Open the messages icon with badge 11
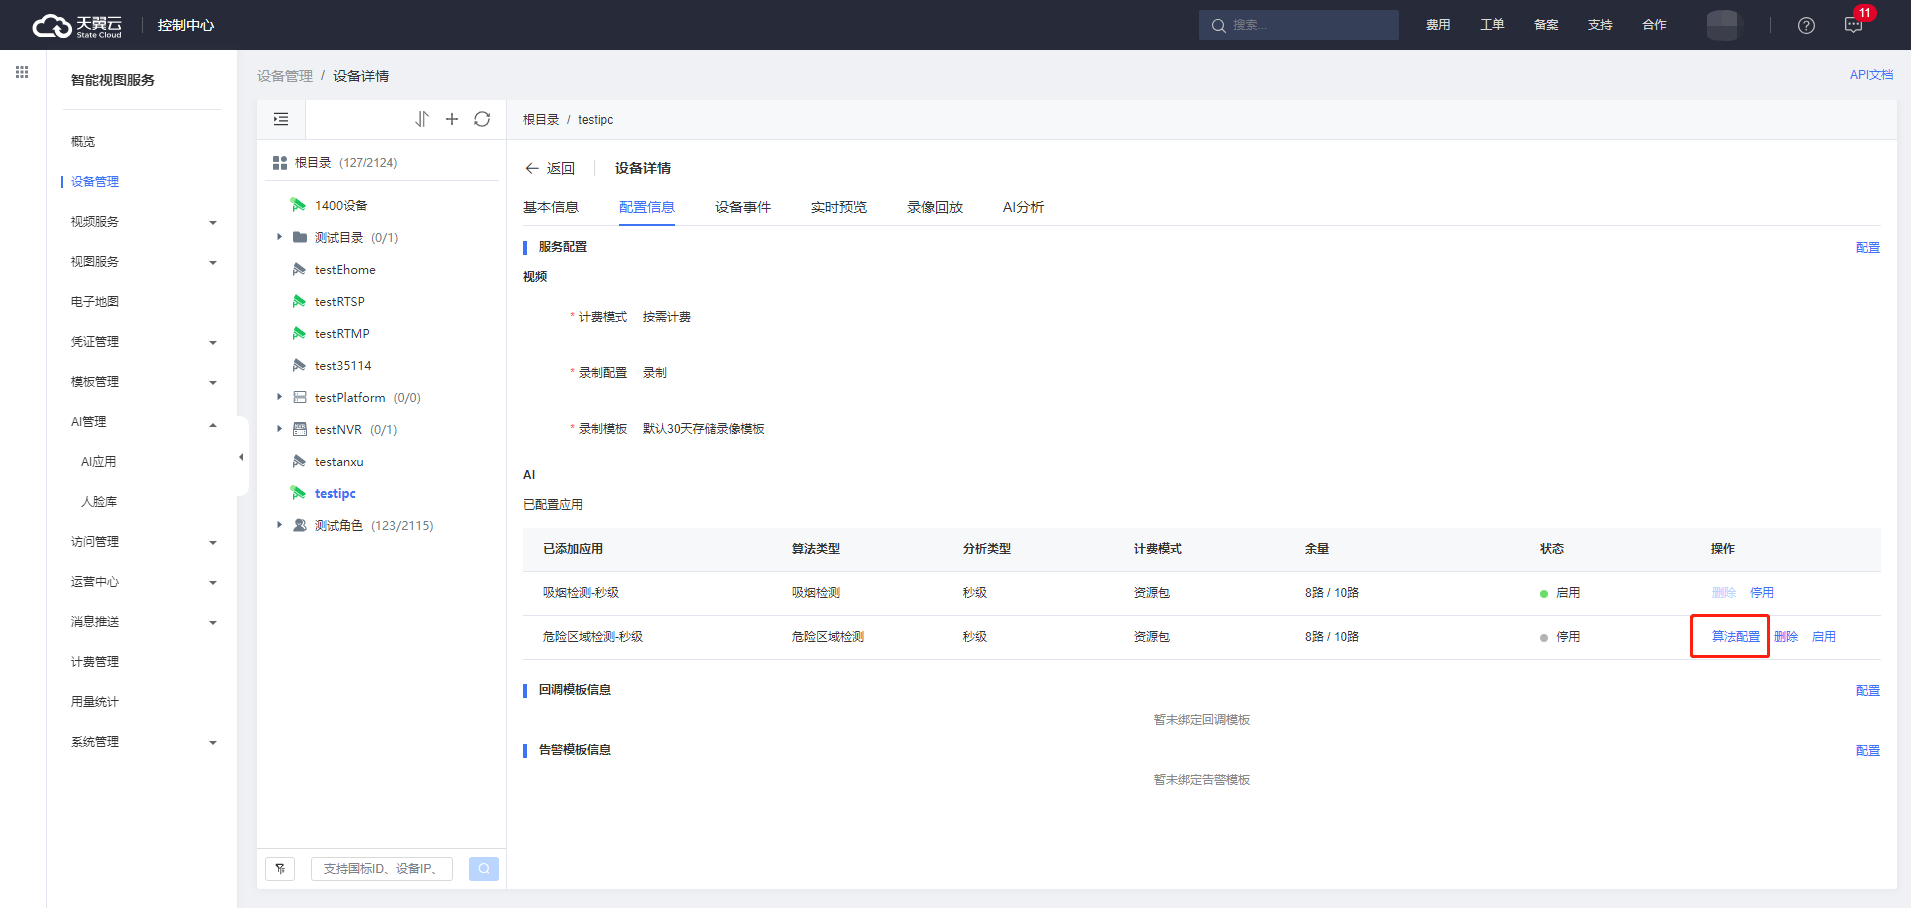 1853,25
